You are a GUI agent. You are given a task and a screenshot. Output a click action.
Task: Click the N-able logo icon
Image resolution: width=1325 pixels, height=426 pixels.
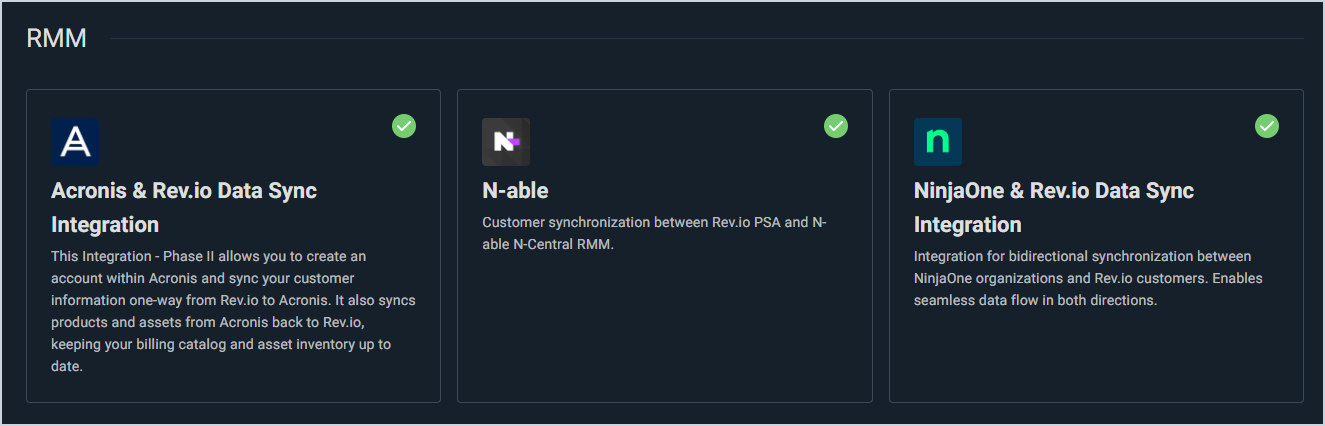tap(506, 142)
